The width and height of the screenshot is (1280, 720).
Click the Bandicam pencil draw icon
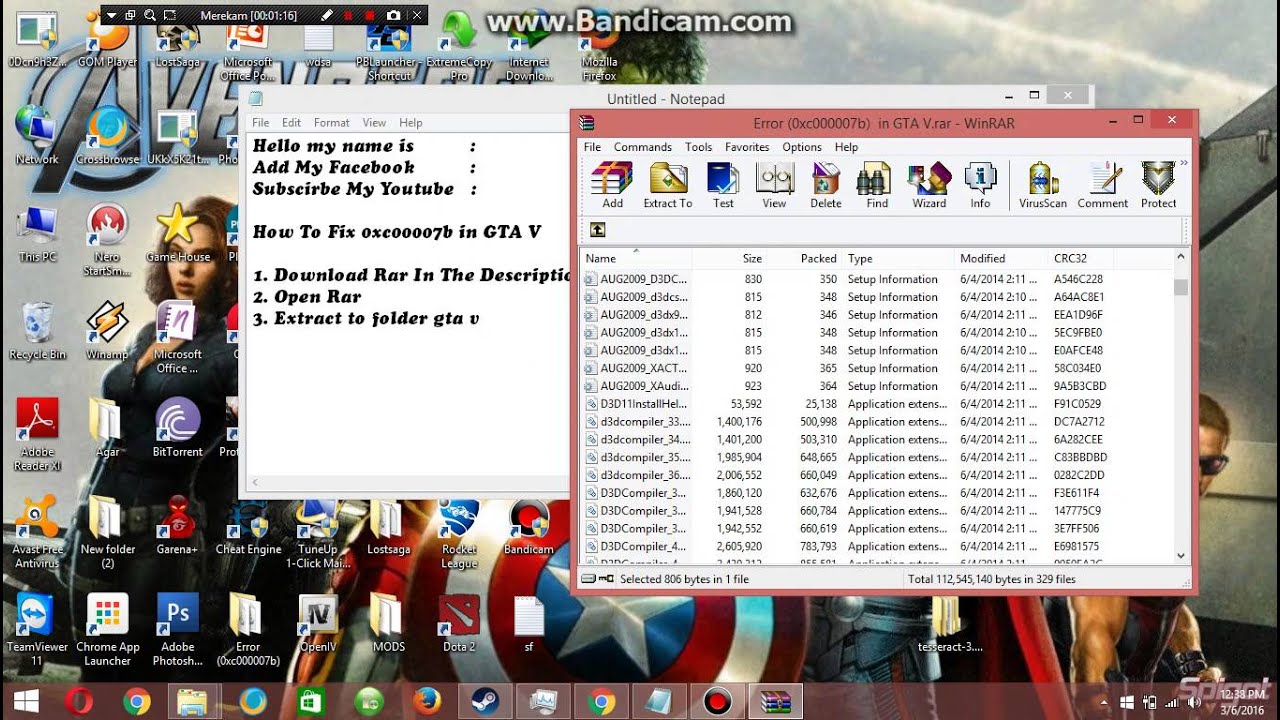coord(327,16)
